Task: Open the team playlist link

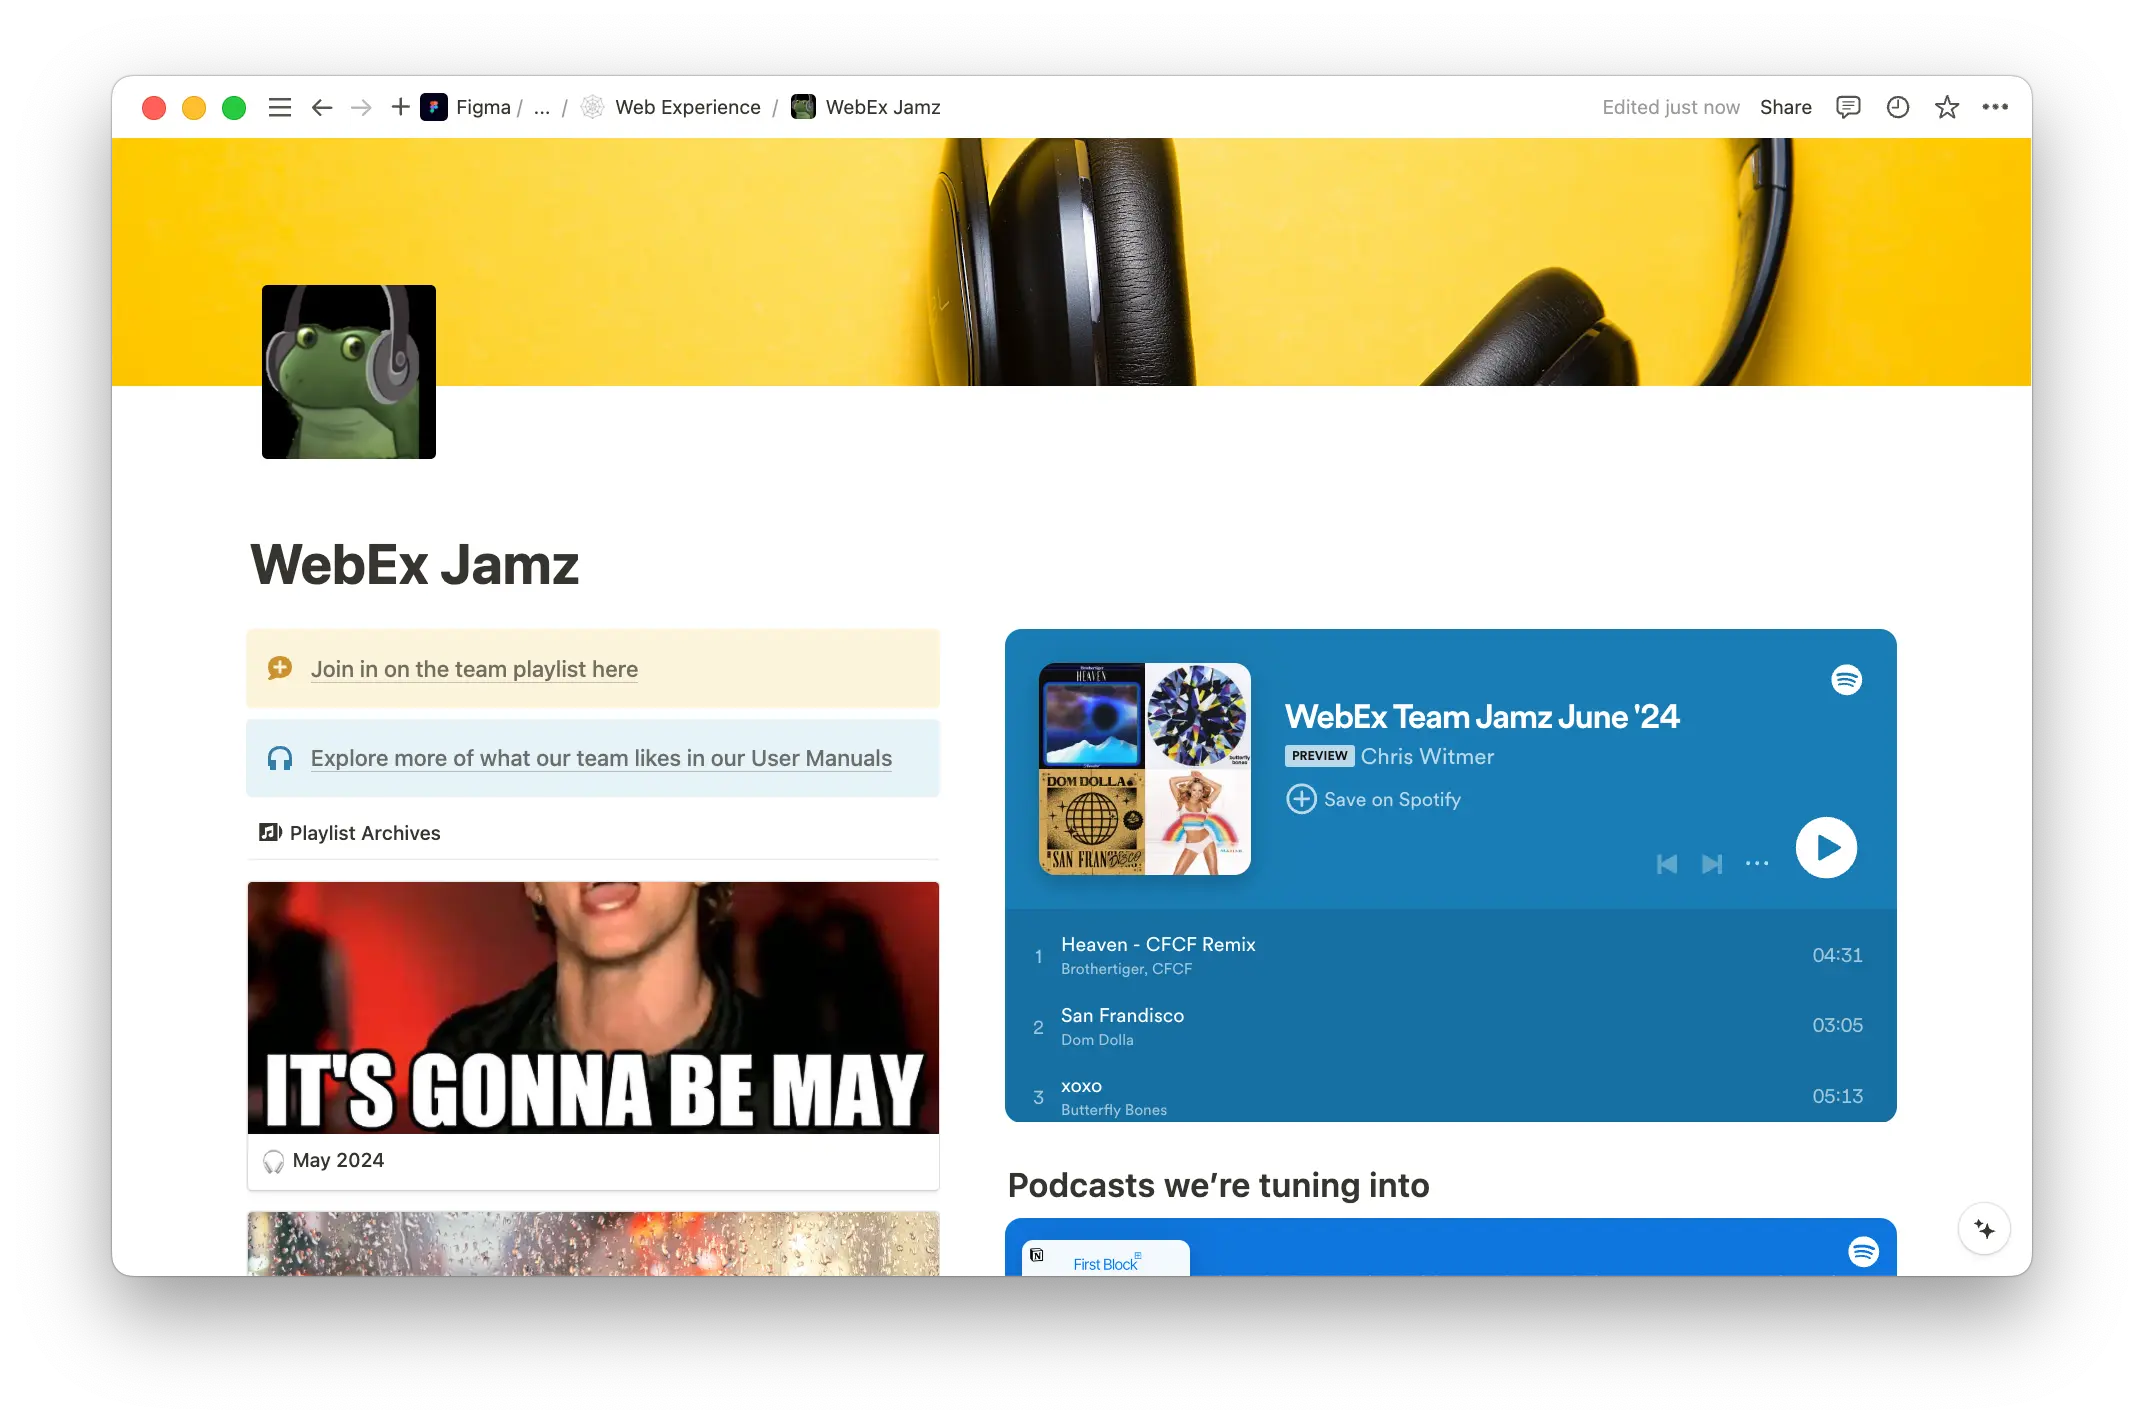Action: (x=474, y=669)
